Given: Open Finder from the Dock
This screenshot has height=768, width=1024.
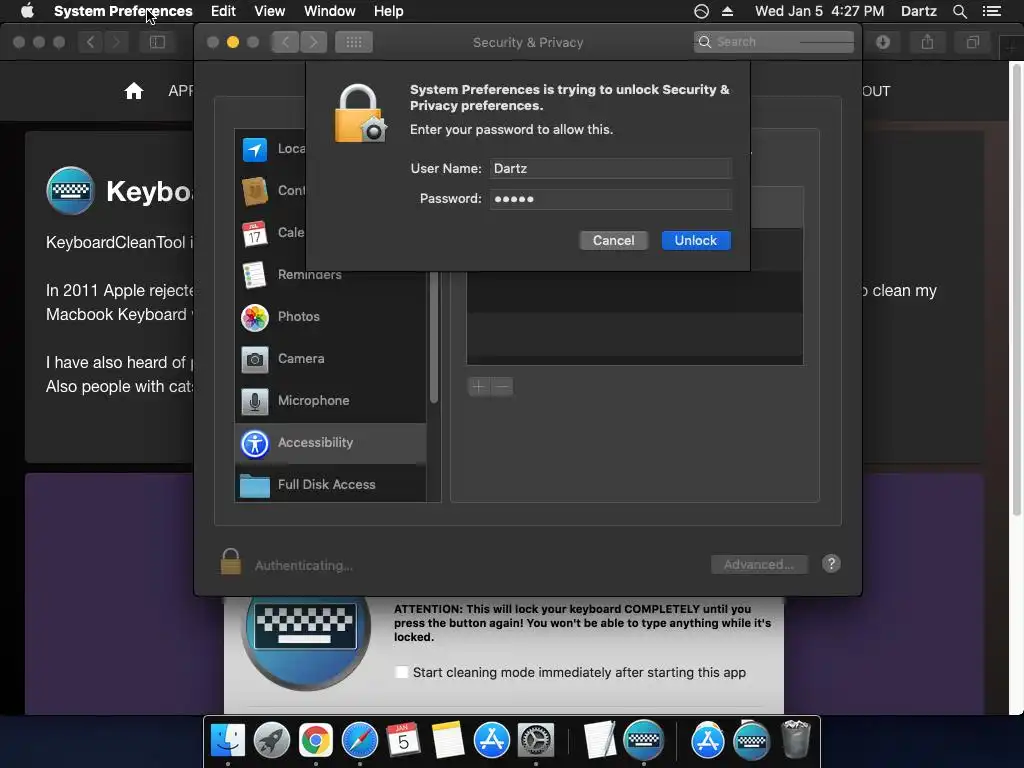Looking at the screenshot, I should (x=227, y=741).
